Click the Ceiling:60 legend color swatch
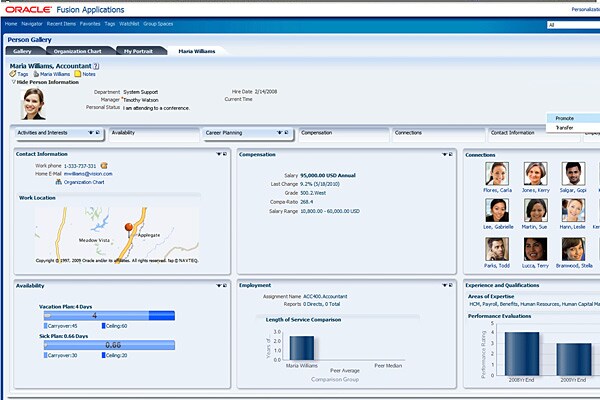Screen dimensions: 600x400 104,326
